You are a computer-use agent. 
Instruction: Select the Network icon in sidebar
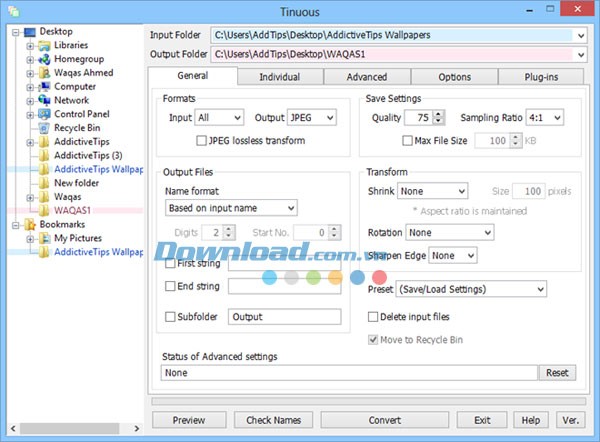(45, 101)
